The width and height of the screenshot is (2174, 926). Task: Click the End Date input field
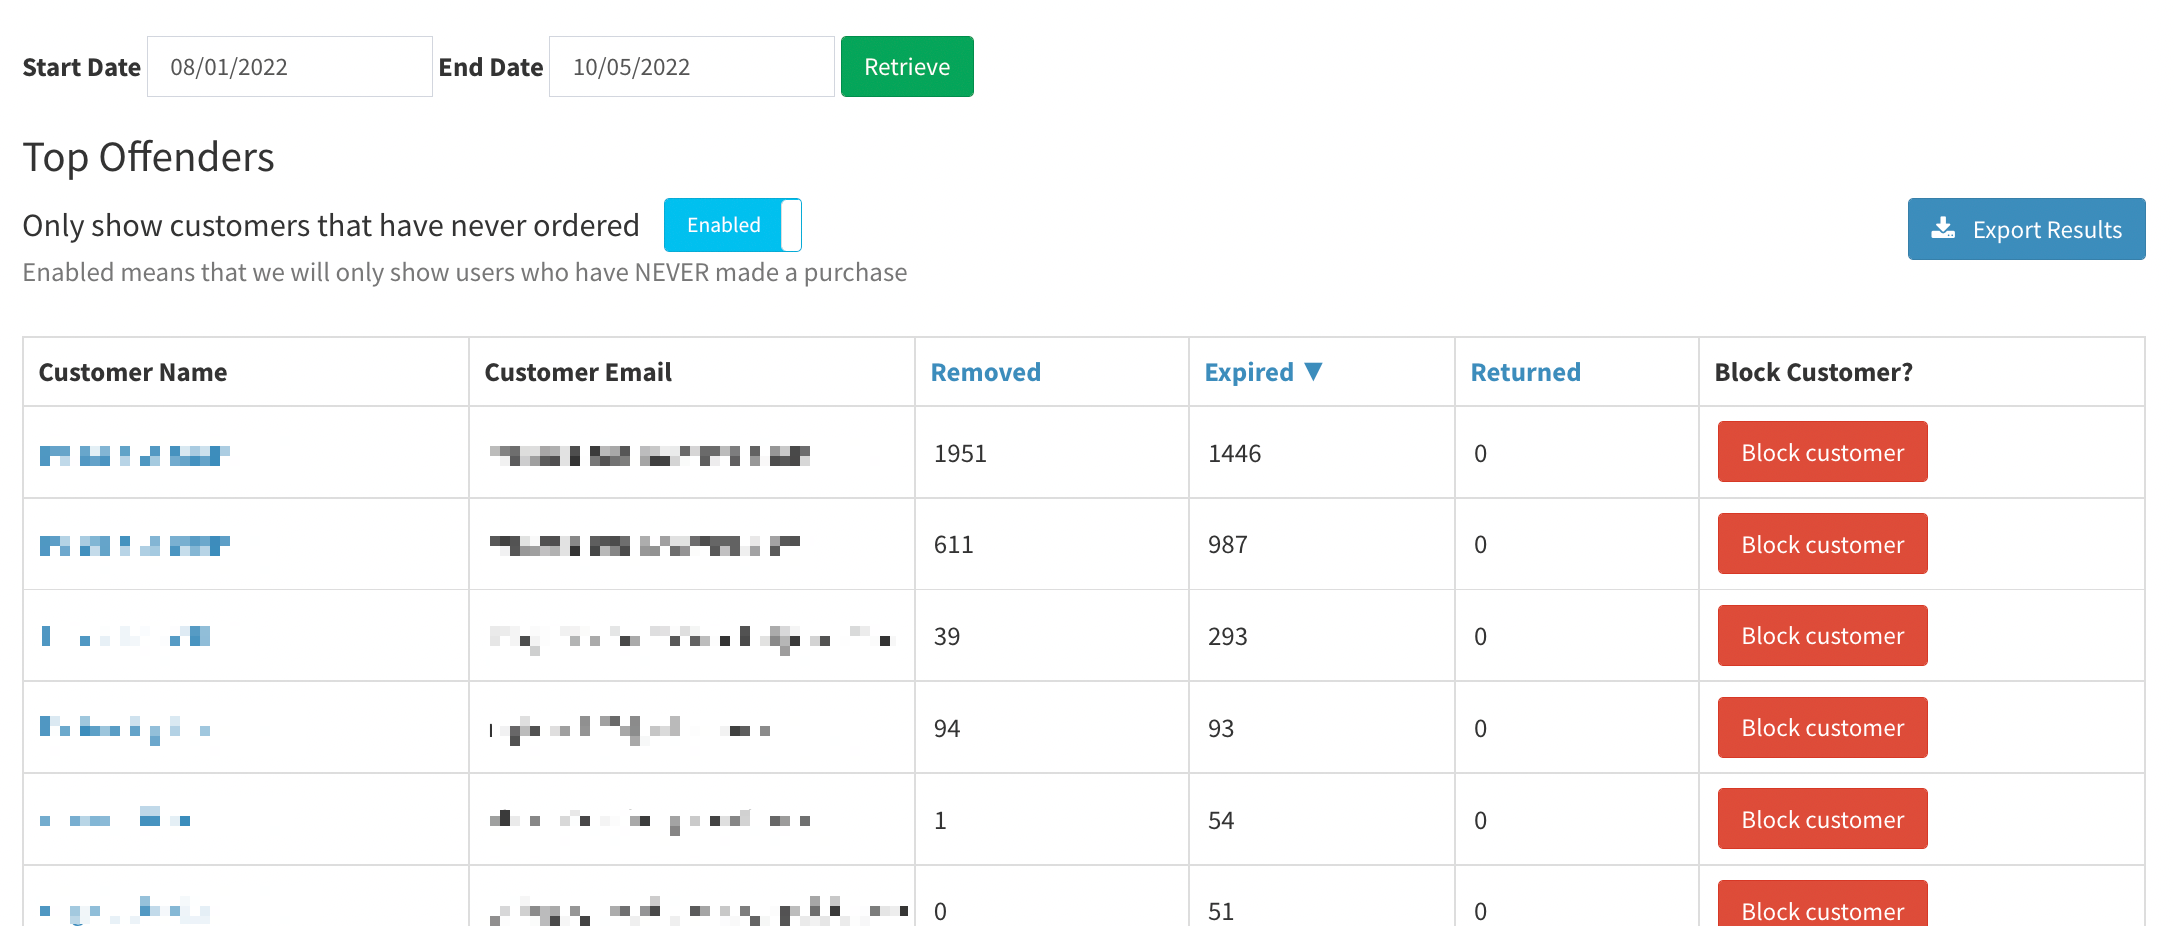[x=691, y=67]
